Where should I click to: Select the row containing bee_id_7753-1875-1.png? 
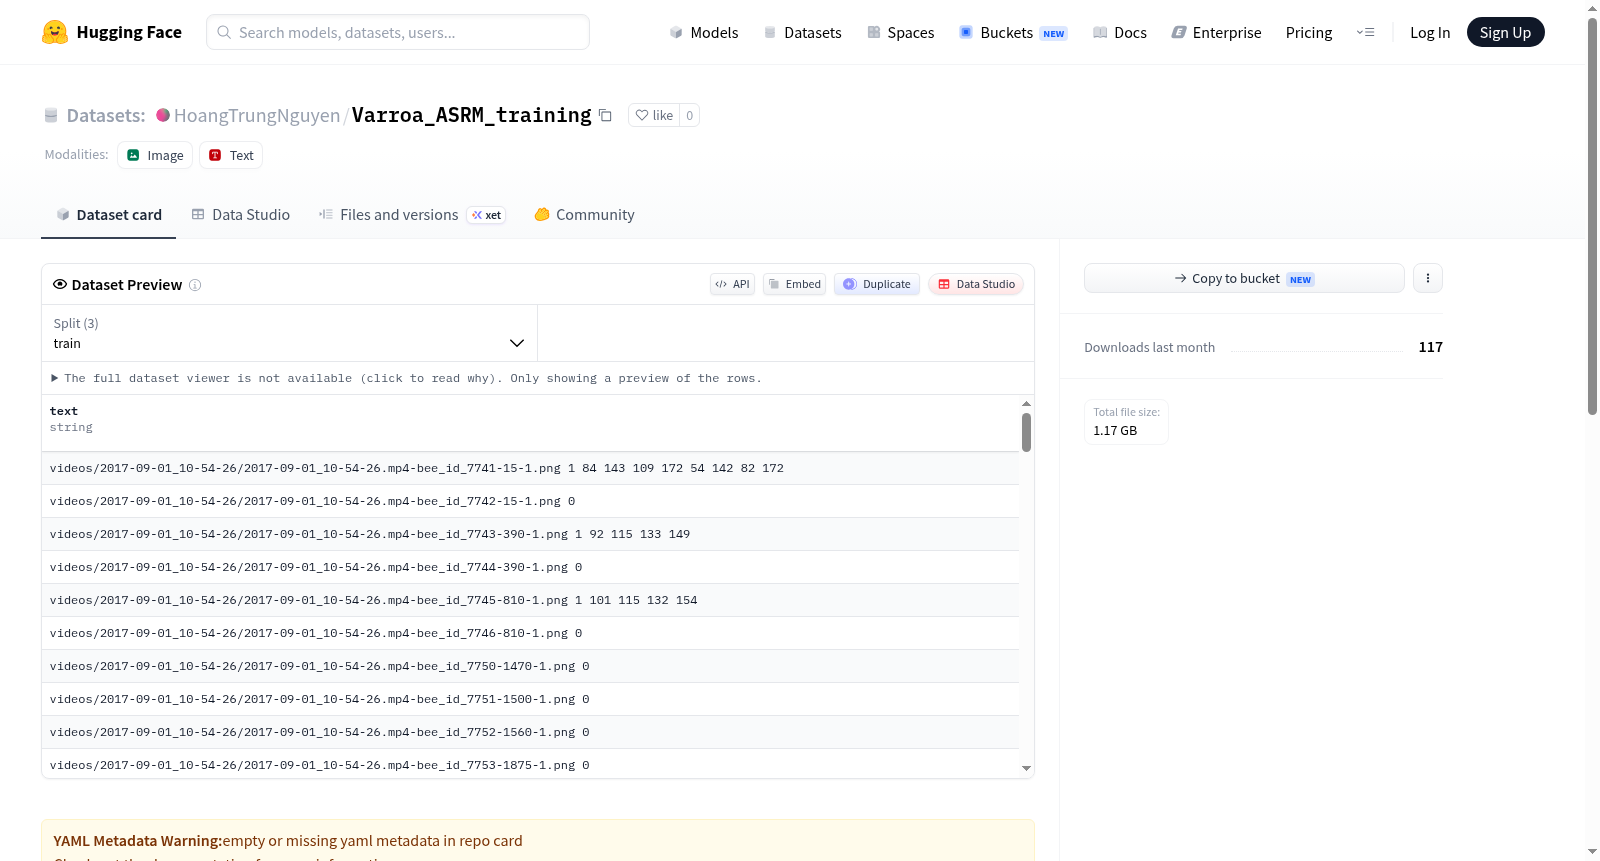click(530, 764)
